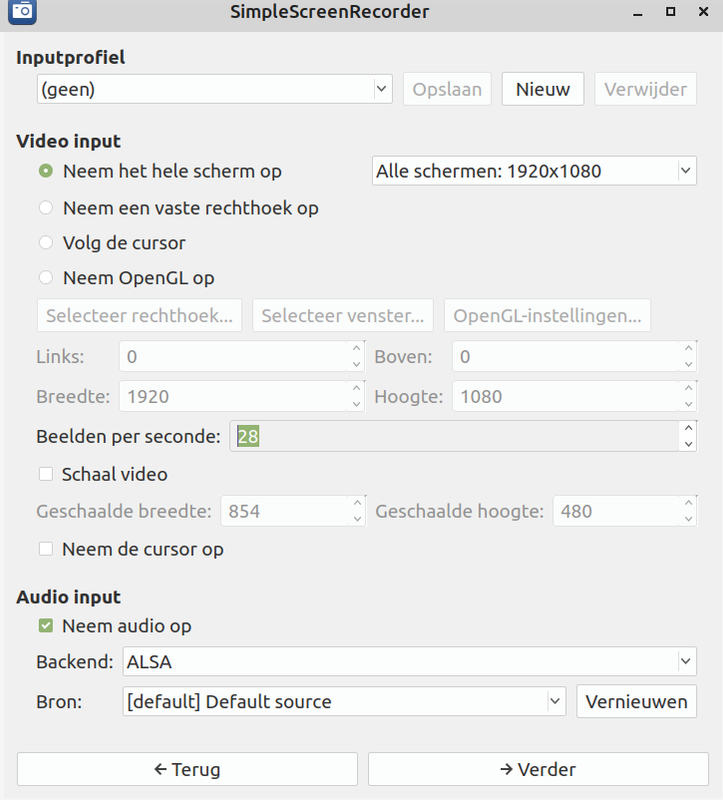Click 'Selecteer rechthoek...' button
The width and height of the screenshot is (723, 800).
[x=139, y=315]
